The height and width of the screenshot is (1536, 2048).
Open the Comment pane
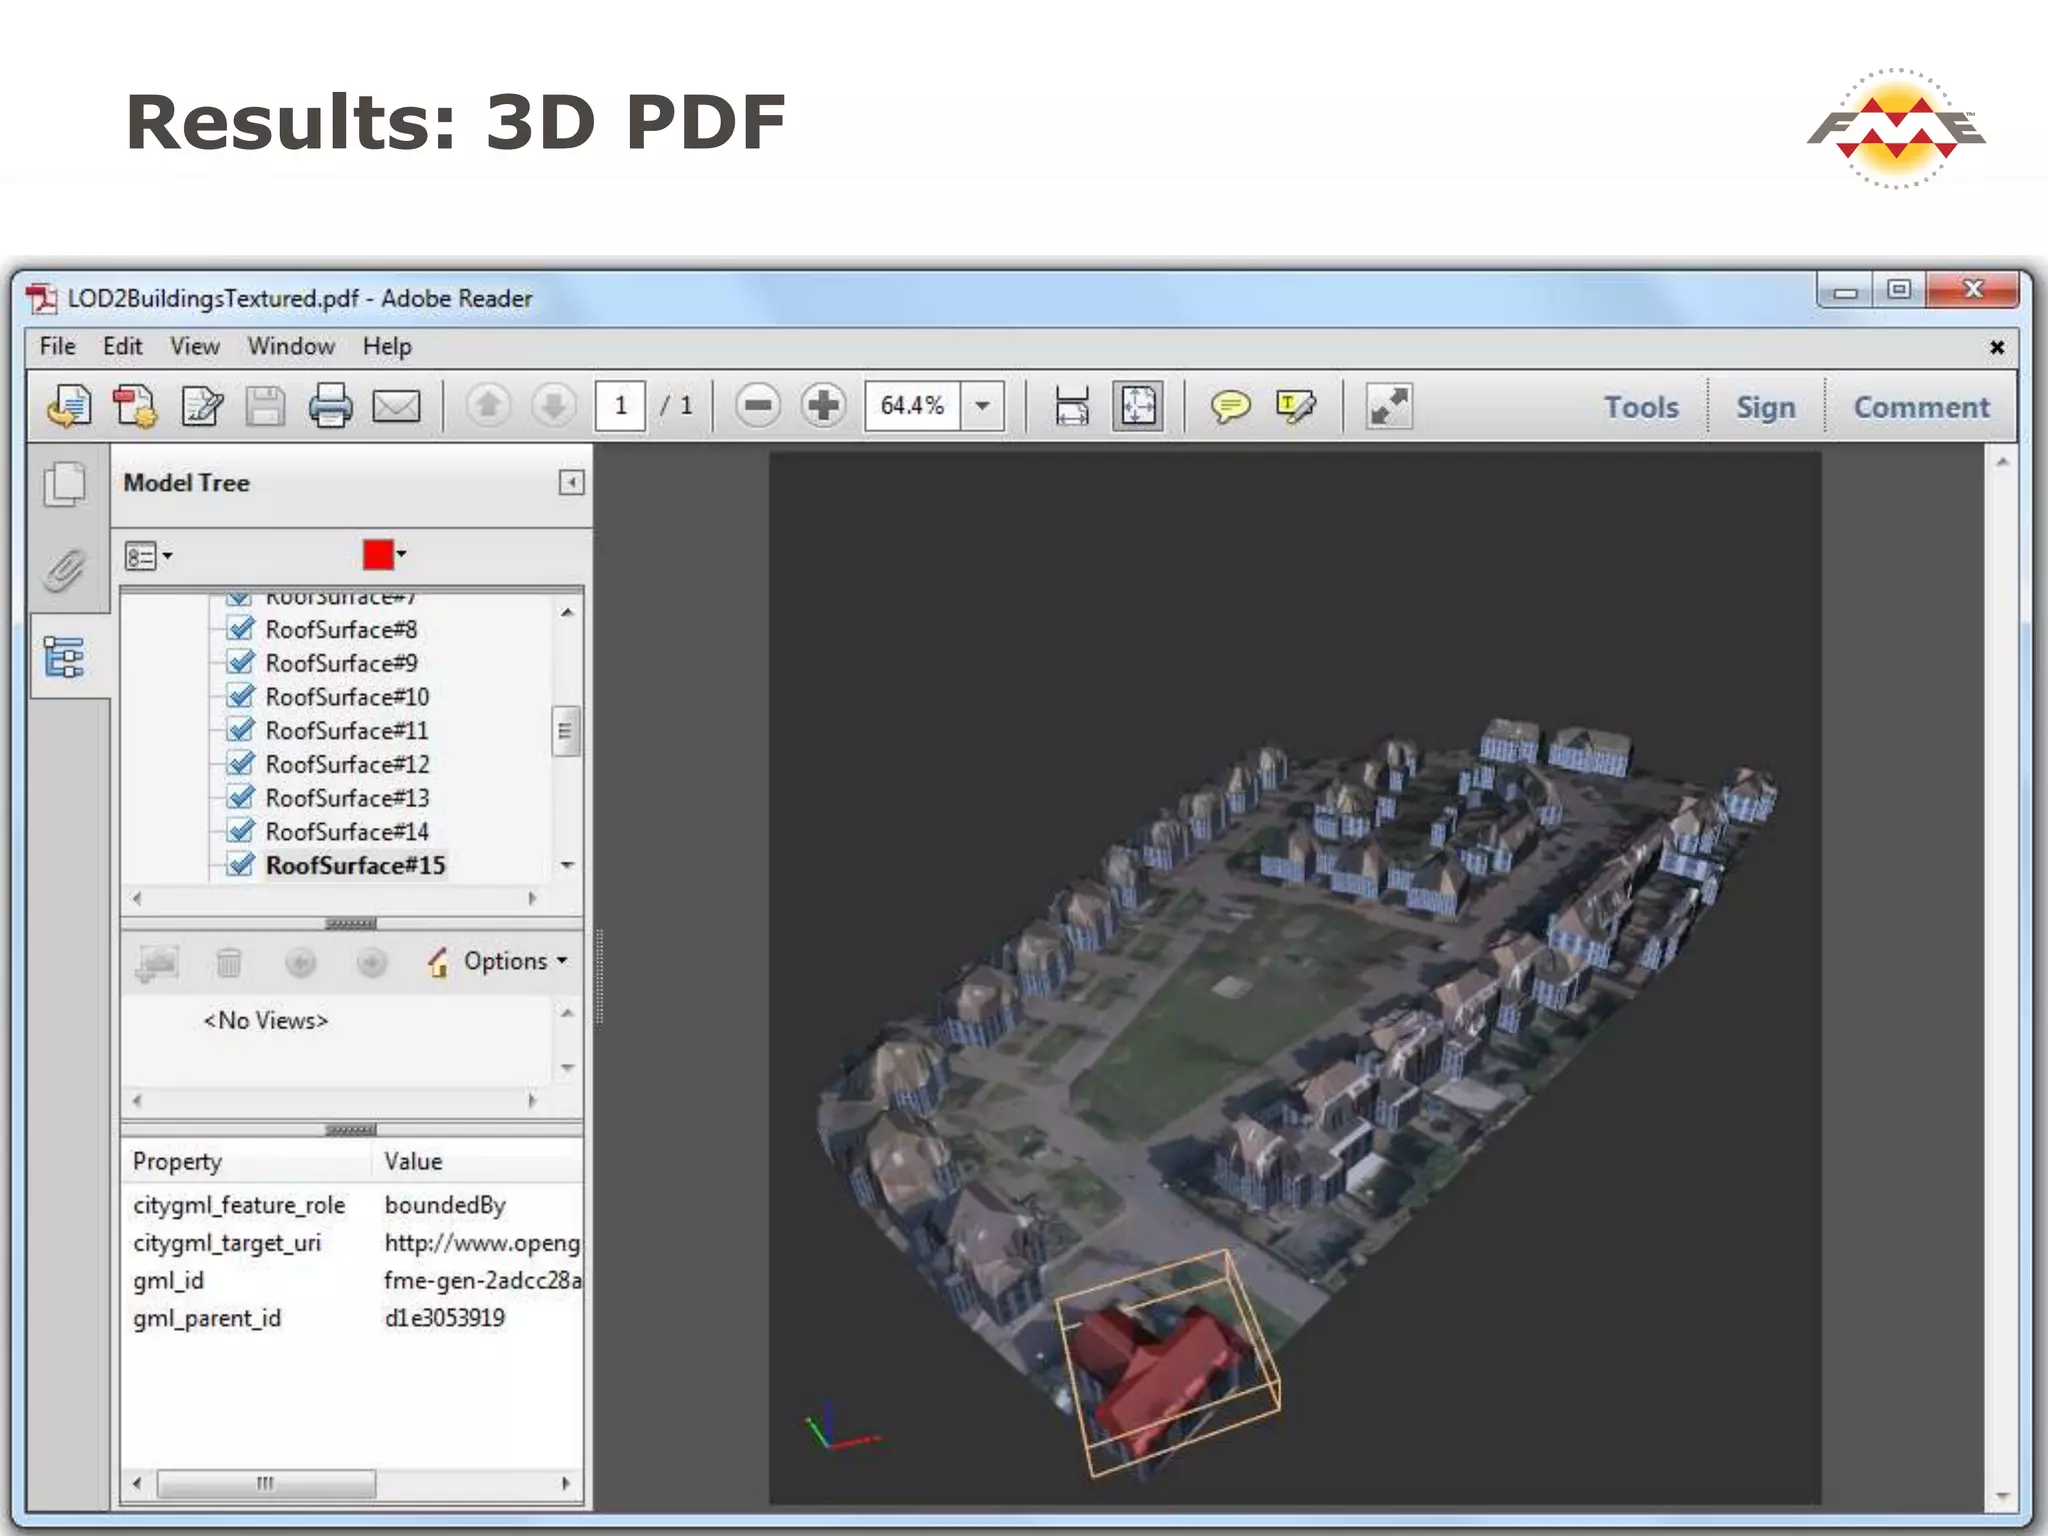click(1921, 407)
